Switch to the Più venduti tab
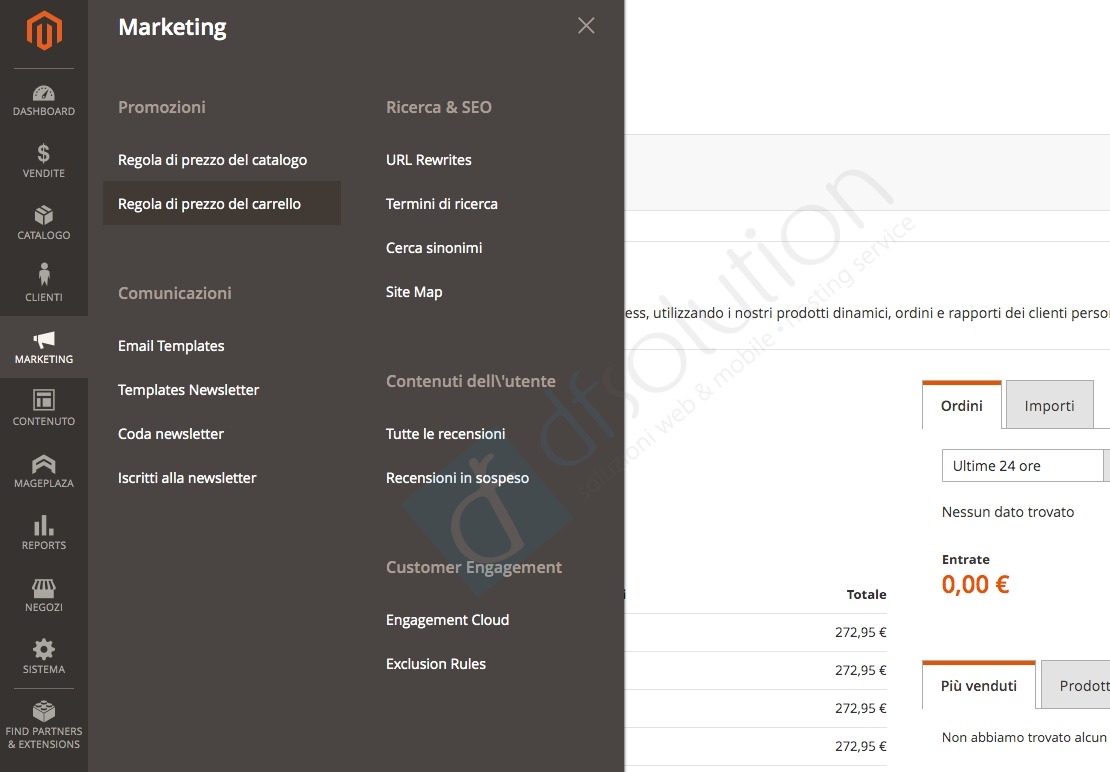The width and height of the screenshot is (1110, 772). pyautogui.click(x=978, y=686)
